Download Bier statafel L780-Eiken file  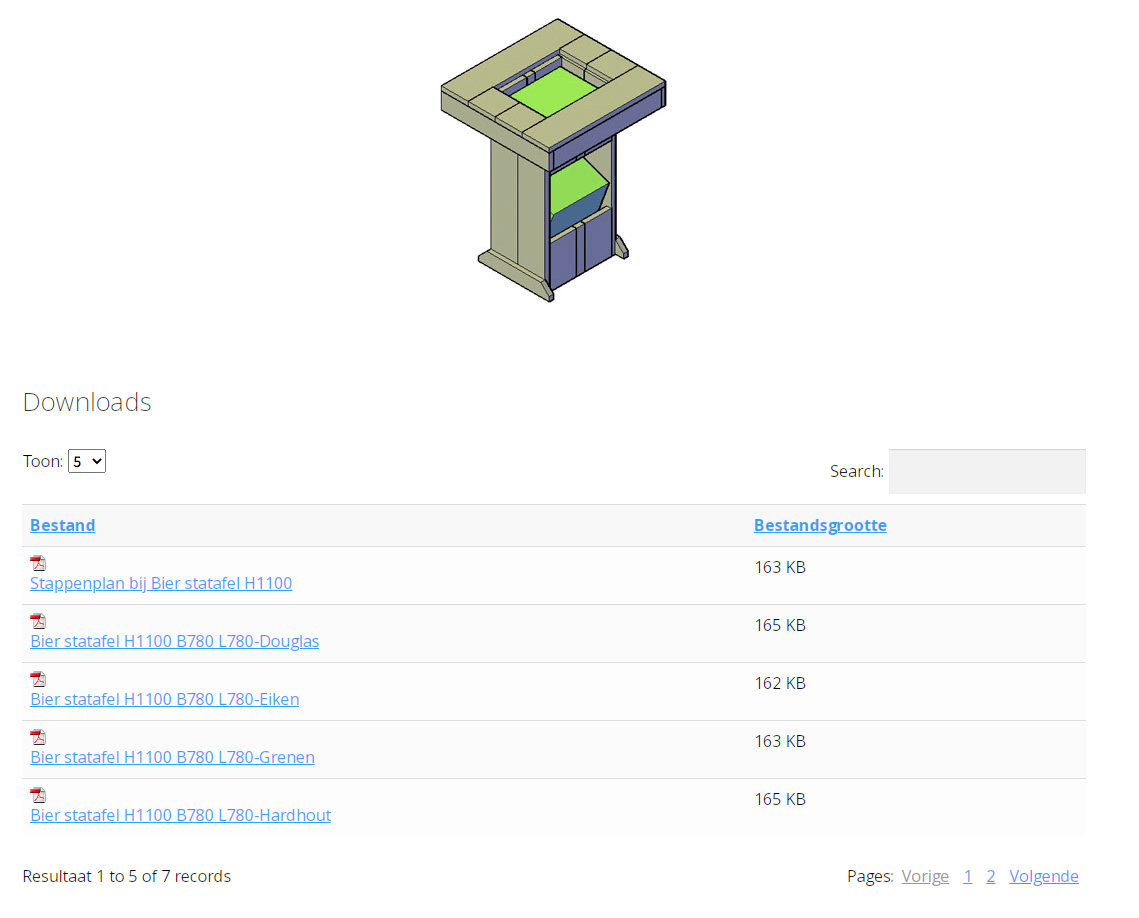pyautogui.click(x=165, y=699)
